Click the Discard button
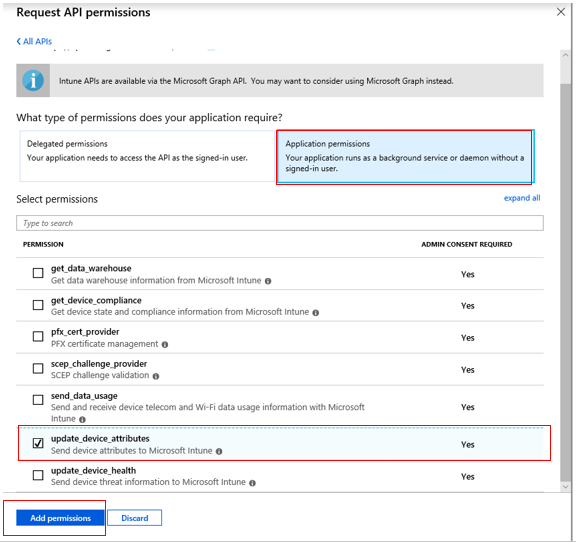 135,518
